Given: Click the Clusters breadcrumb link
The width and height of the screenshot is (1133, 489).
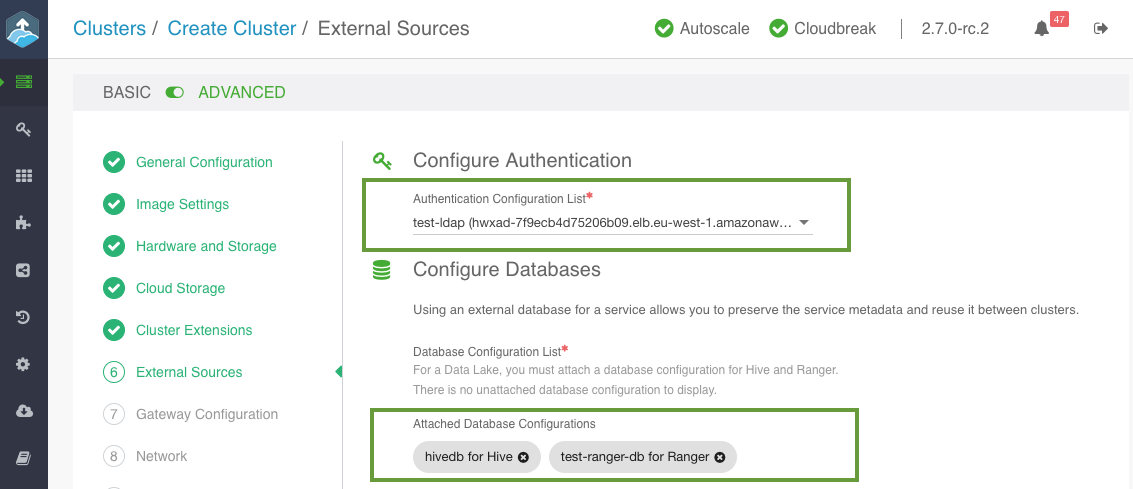Looking at the screenshot, I should pyautogui.click(x=109, y=29).
